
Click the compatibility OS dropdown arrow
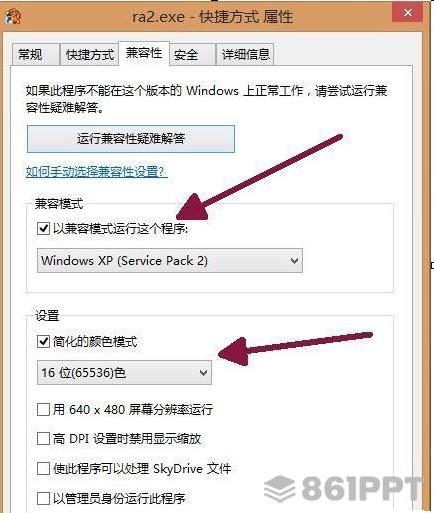(x=294, y=261)
